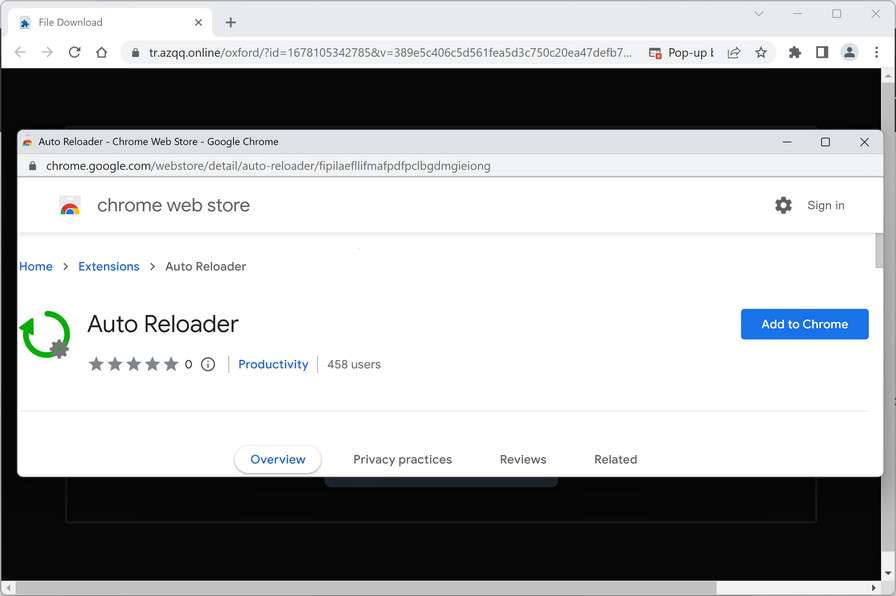Click the Add to Chrome button
Viewport: 896px width, 596px height.
(x=805, y=324)
